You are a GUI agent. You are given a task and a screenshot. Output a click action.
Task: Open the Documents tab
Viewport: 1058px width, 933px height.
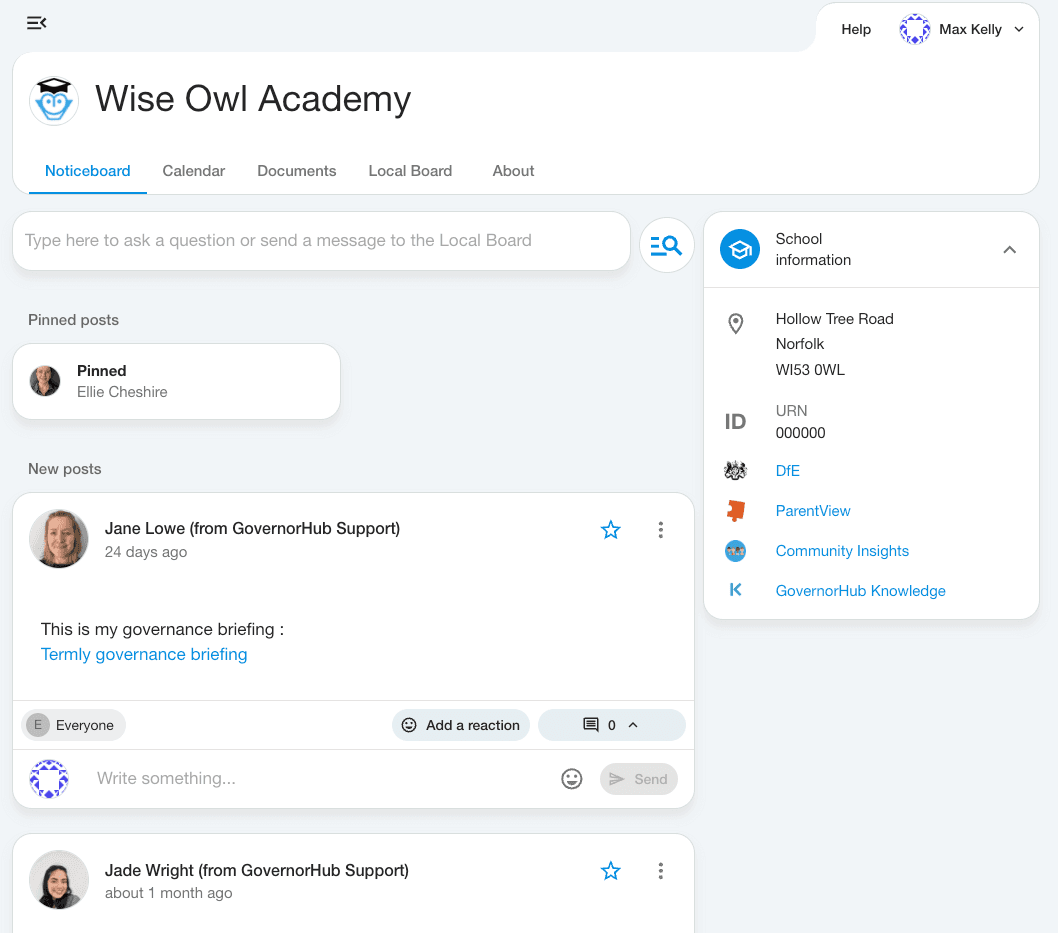pyautogui.click(x=296, y=171)
